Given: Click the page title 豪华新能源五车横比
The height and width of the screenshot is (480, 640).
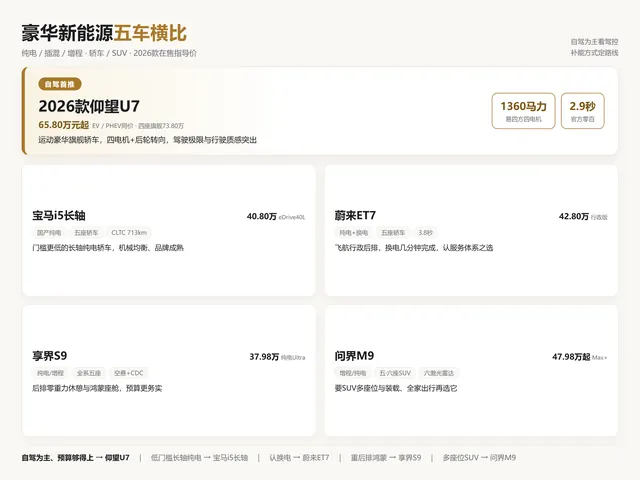Looking at the screenshot, I should click(104, 33).
